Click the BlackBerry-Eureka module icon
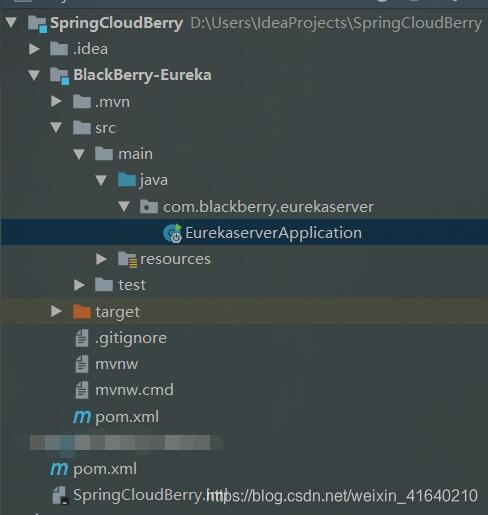Image resolution: width=488 pixels, height=515 pixels. (x=59, y=76)
